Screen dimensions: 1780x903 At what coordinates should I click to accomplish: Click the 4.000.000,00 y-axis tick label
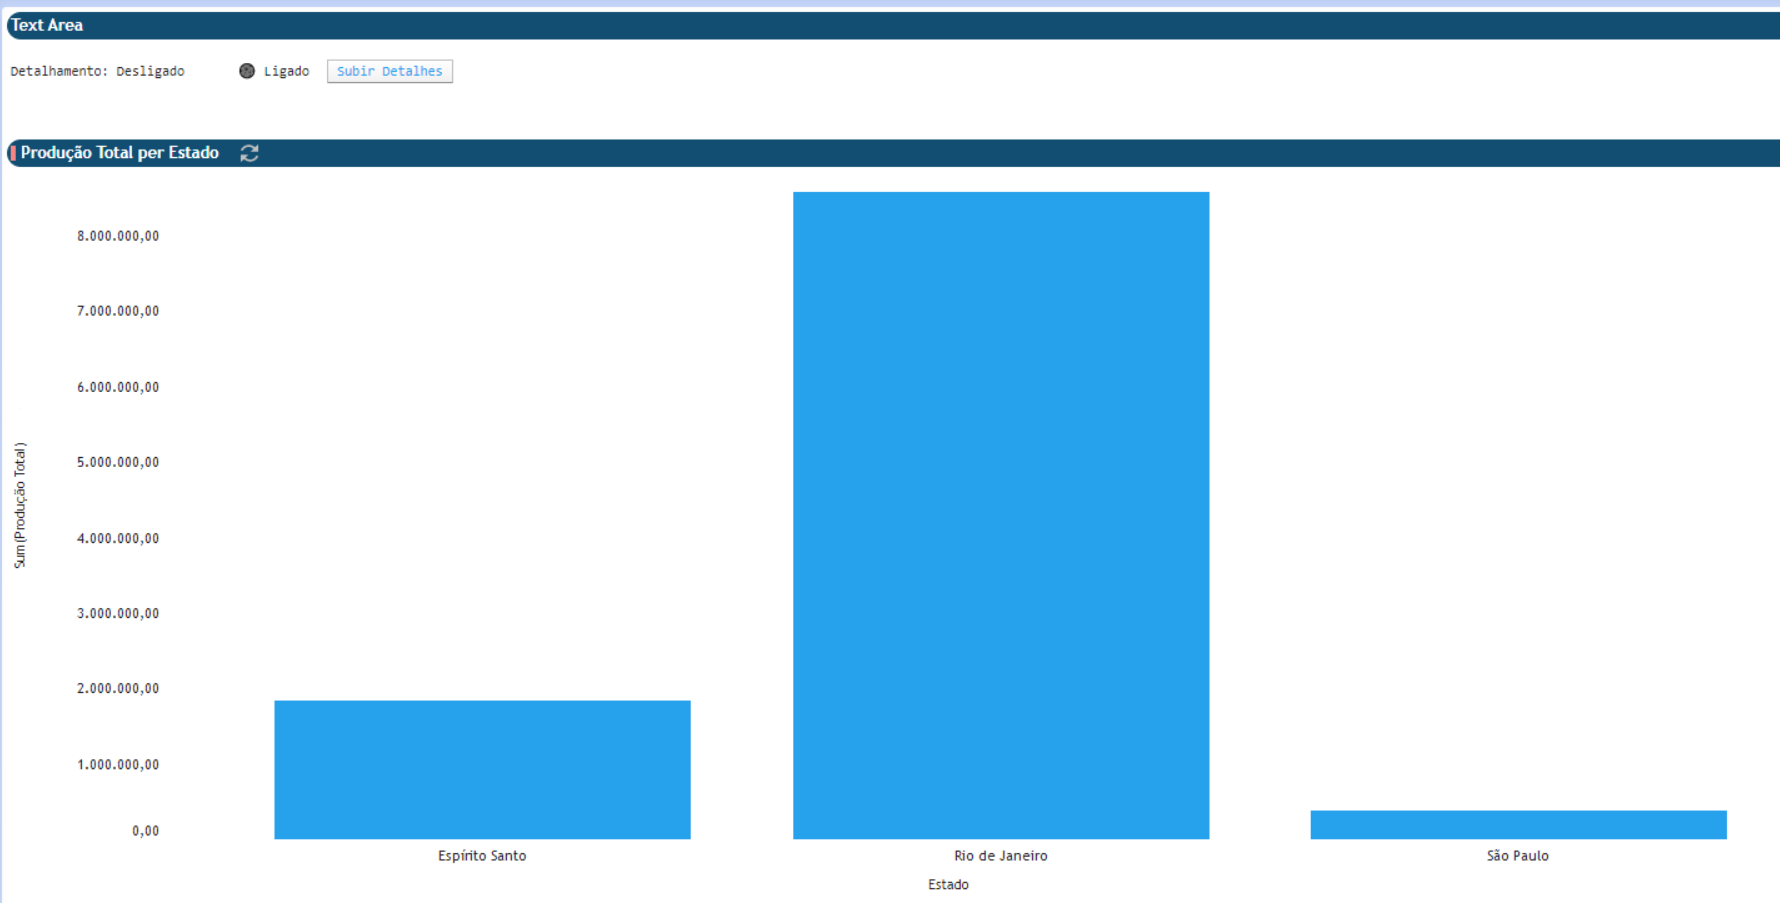[x=118, y=538]
